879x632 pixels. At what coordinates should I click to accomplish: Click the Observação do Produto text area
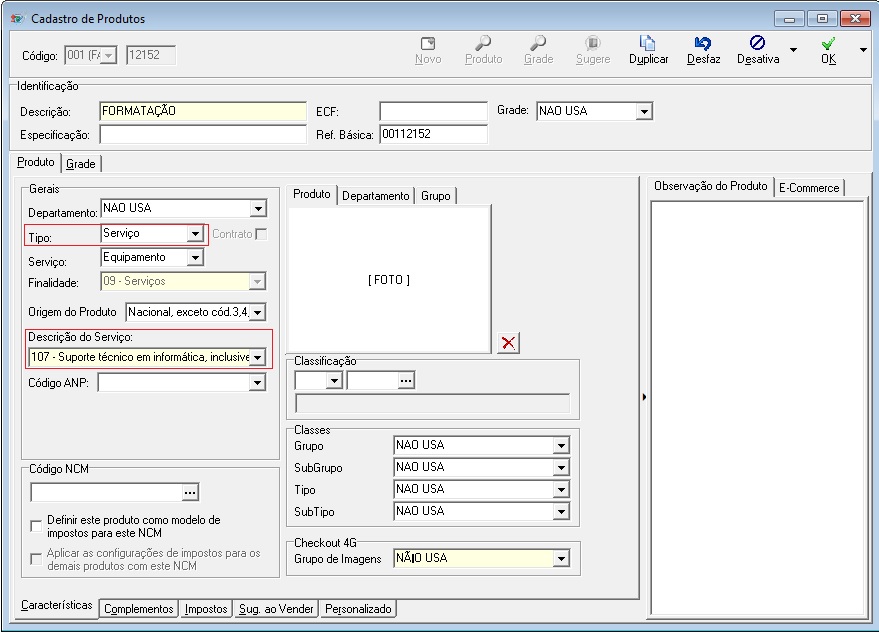point(757,408)
